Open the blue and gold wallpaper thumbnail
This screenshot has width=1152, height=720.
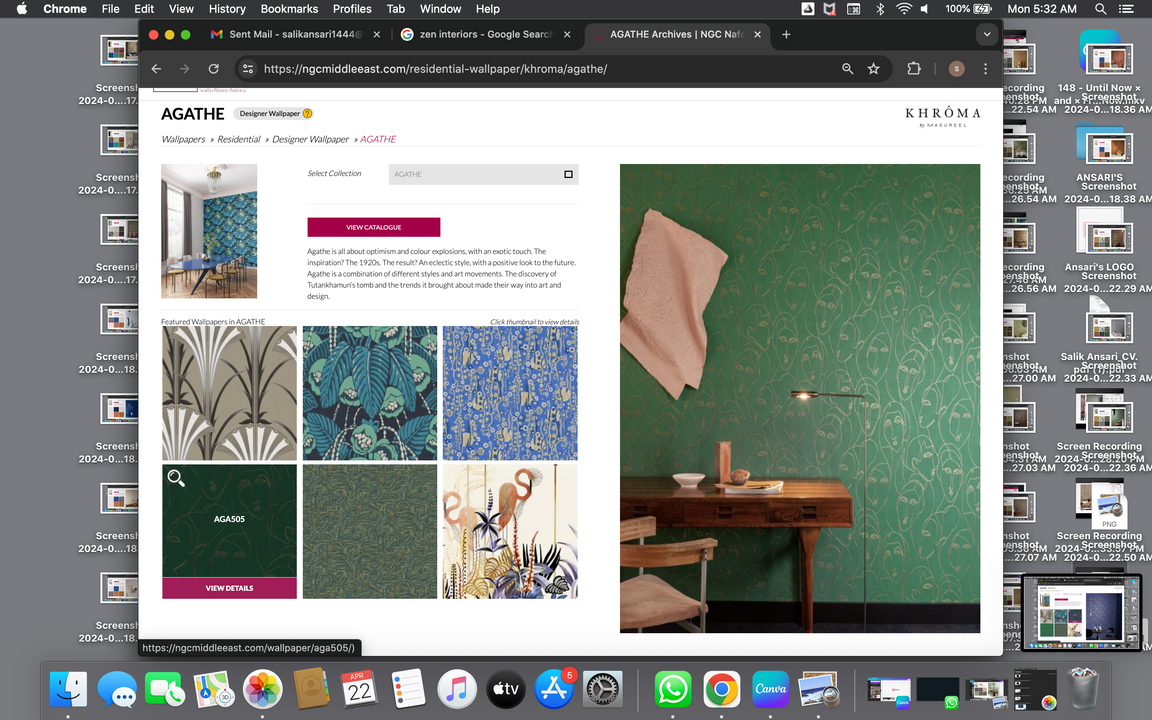[510, 393]
